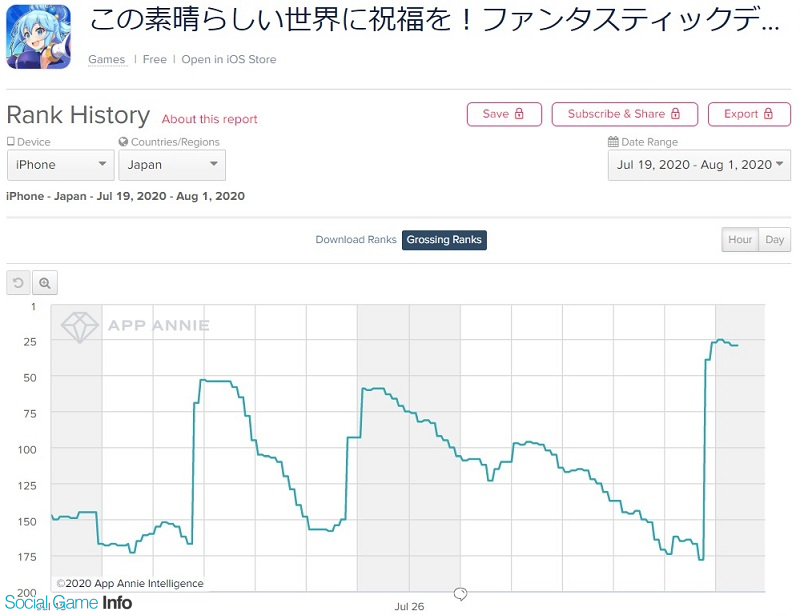
Task: Select the Grossing Ranks tab
Action: [444, 240]
